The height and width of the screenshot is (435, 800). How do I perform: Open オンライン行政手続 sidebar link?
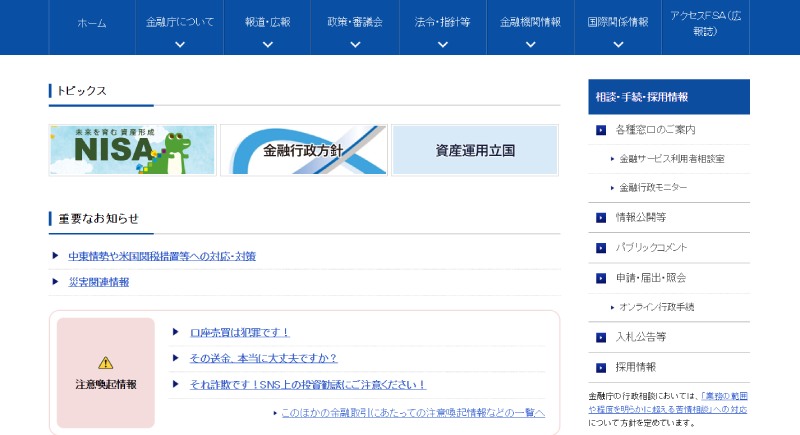coord(656,307)
